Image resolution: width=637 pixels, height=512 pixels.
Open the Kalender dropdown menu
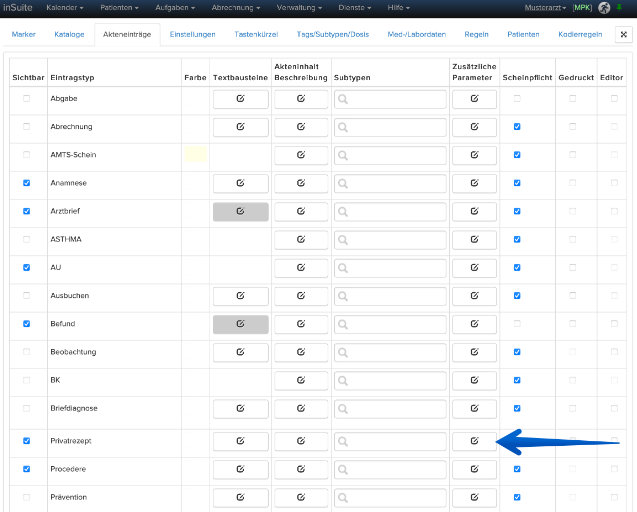(x=65, y=8)
